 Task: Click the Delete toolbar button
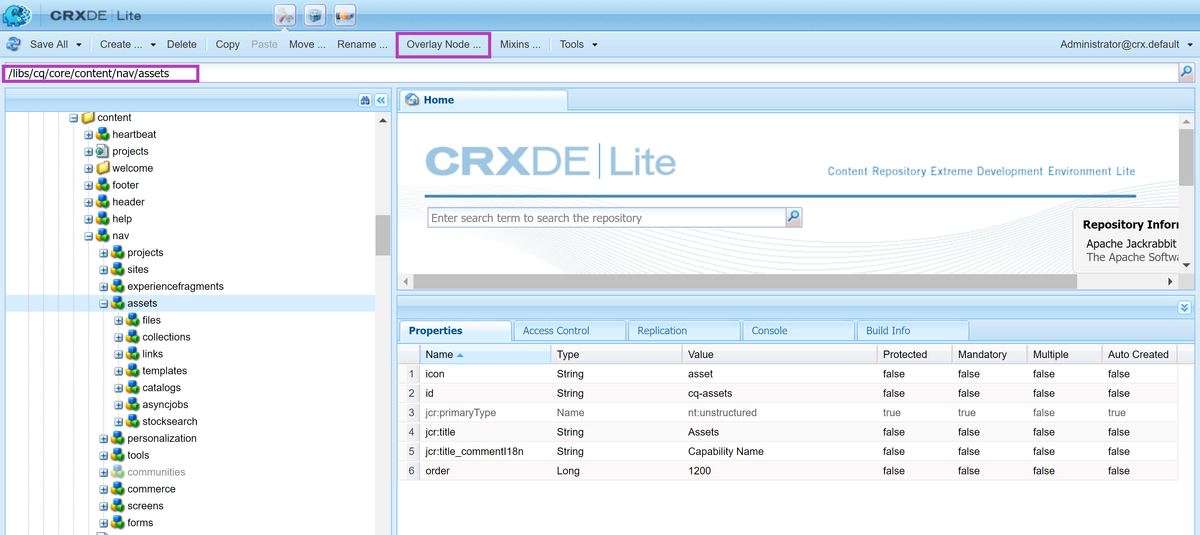pyautogui.click(x=182, y=44)
